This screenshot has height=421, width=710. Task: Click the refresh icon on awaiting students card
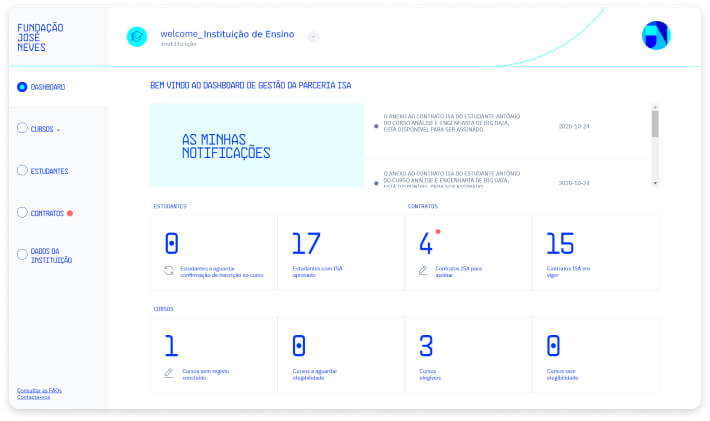(169, 270)
